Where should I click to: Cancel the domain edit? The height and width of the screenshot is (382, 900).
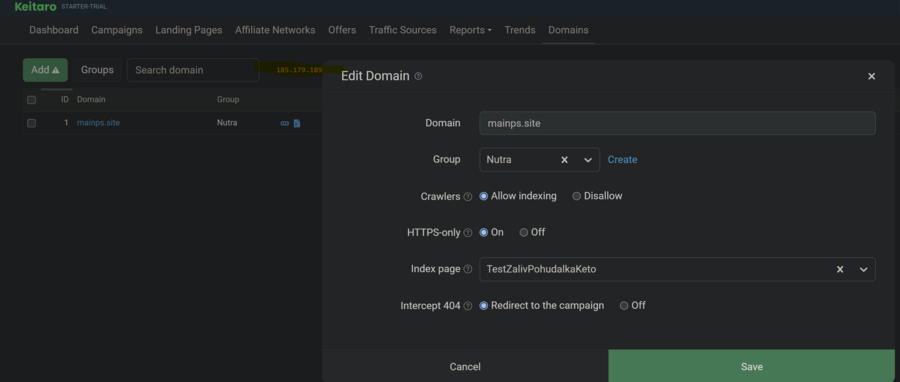465,367
